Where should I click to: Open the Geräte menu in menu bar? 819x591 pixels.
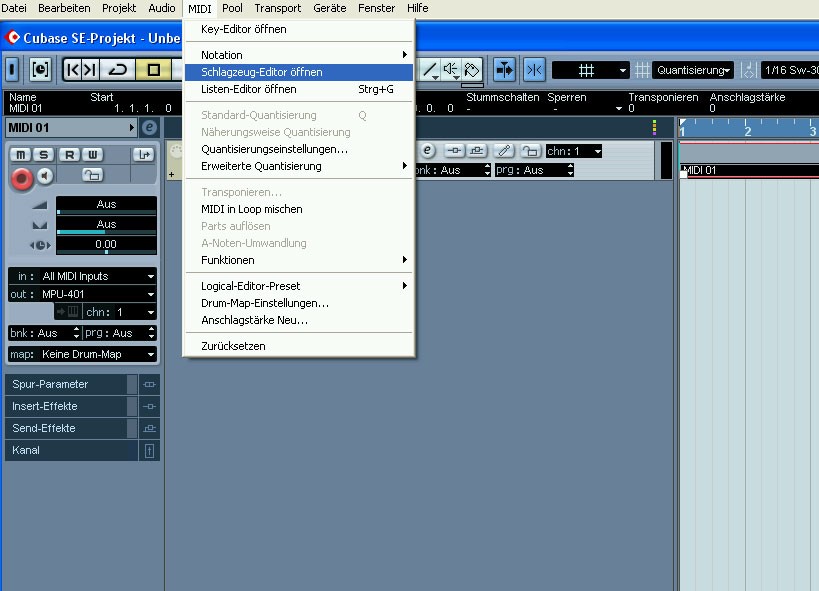(x=330, y=8)
